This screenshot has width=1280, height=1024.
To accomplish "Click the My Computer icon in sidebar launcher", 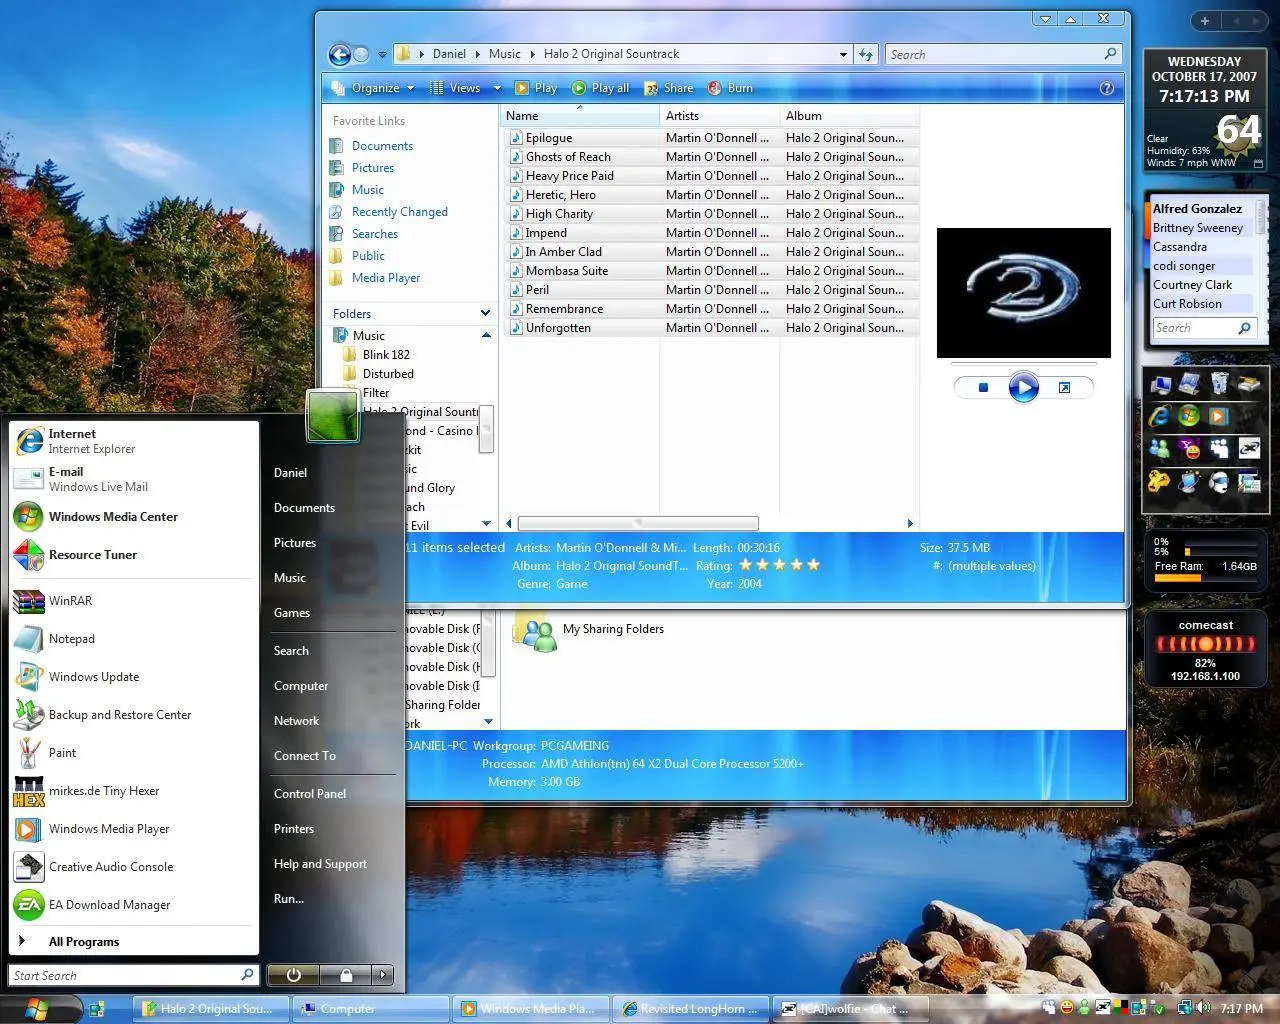I will tap(1160, 383).
